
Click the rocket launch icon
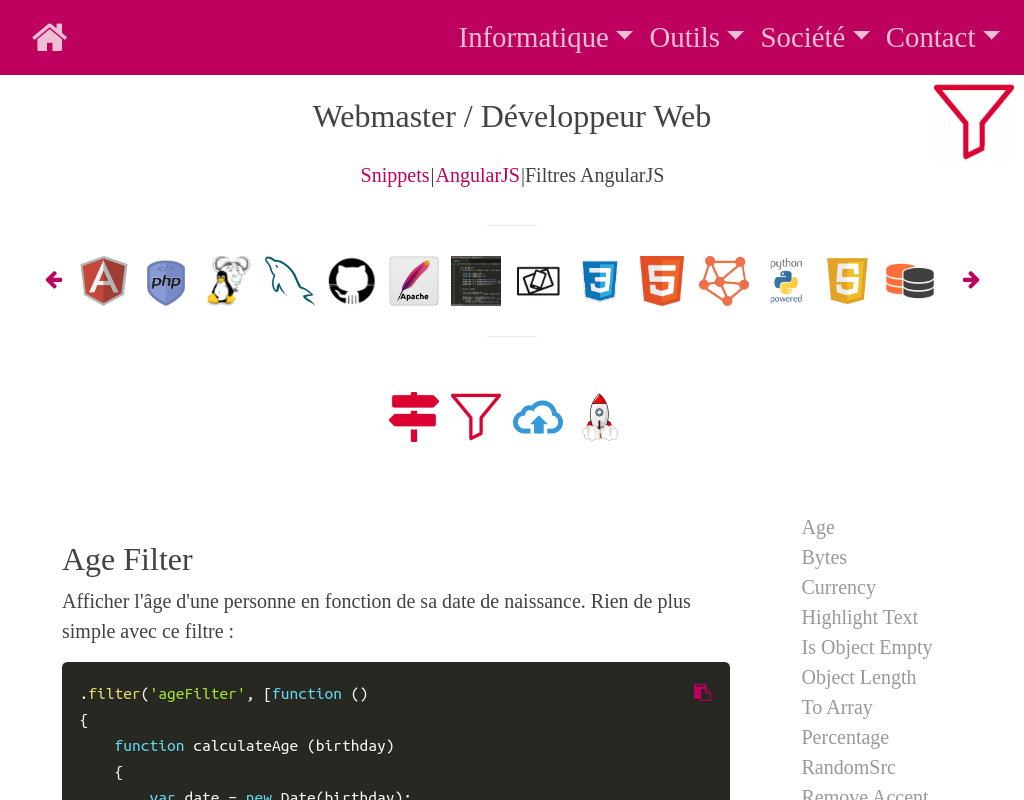pyautogui.click(x=599, y=416)
